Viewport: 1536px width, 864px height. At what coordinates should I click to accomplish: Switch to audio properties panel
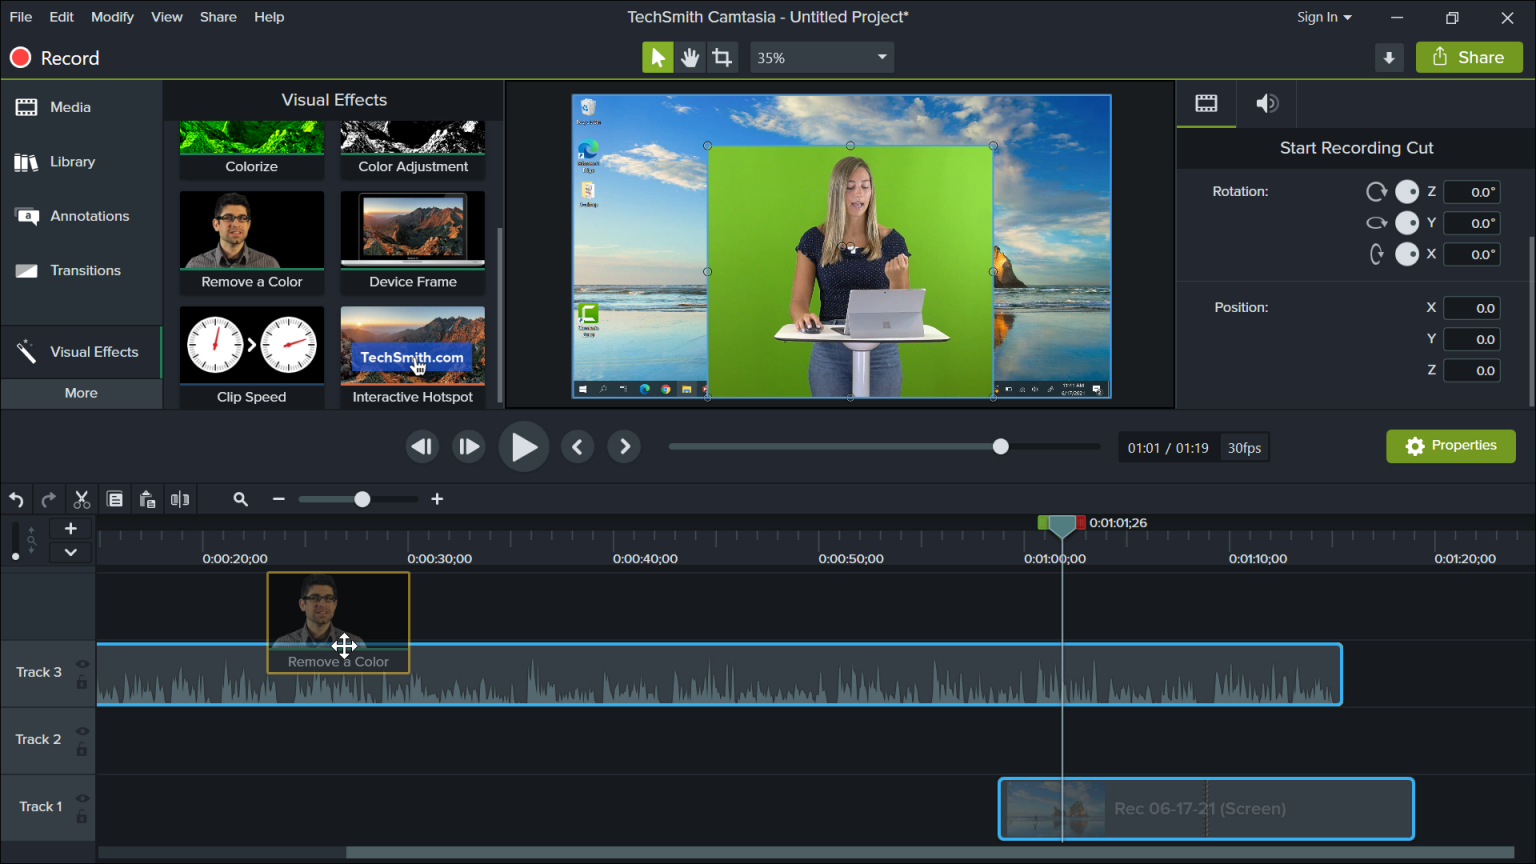click(x=1266, y=103)
